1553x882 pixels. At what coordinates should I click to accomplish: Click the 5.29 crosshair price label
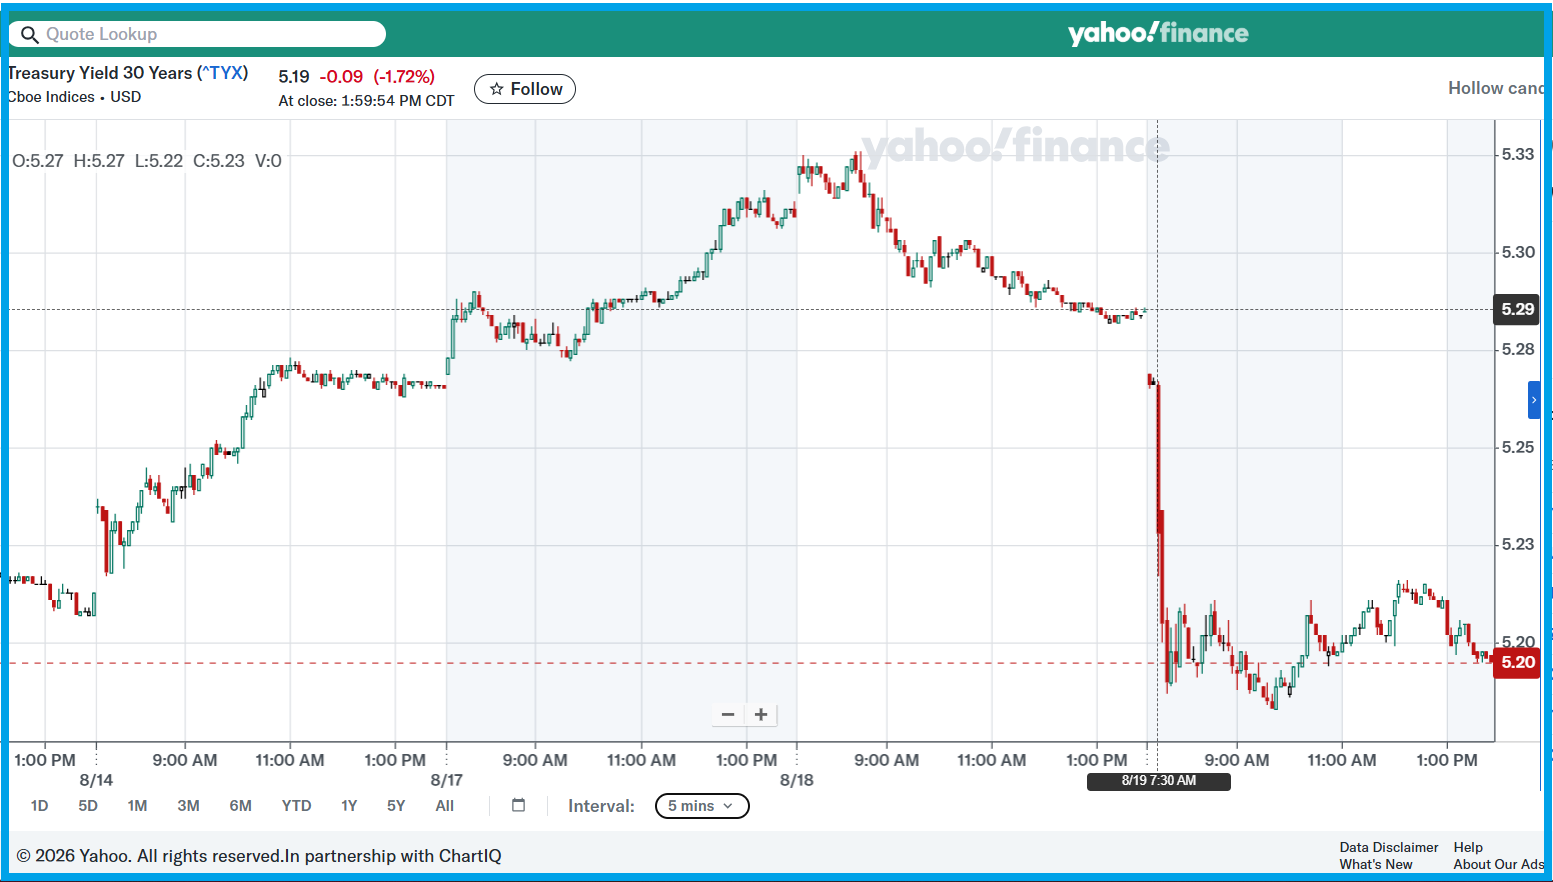1517,309
